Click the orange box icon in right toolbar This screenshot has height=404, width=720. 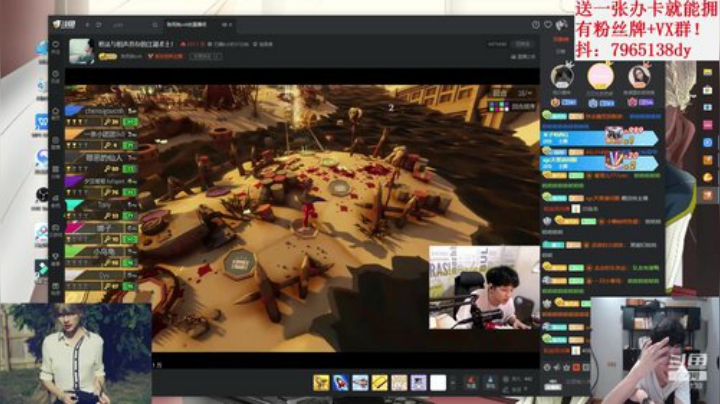(x=708, y=160)
